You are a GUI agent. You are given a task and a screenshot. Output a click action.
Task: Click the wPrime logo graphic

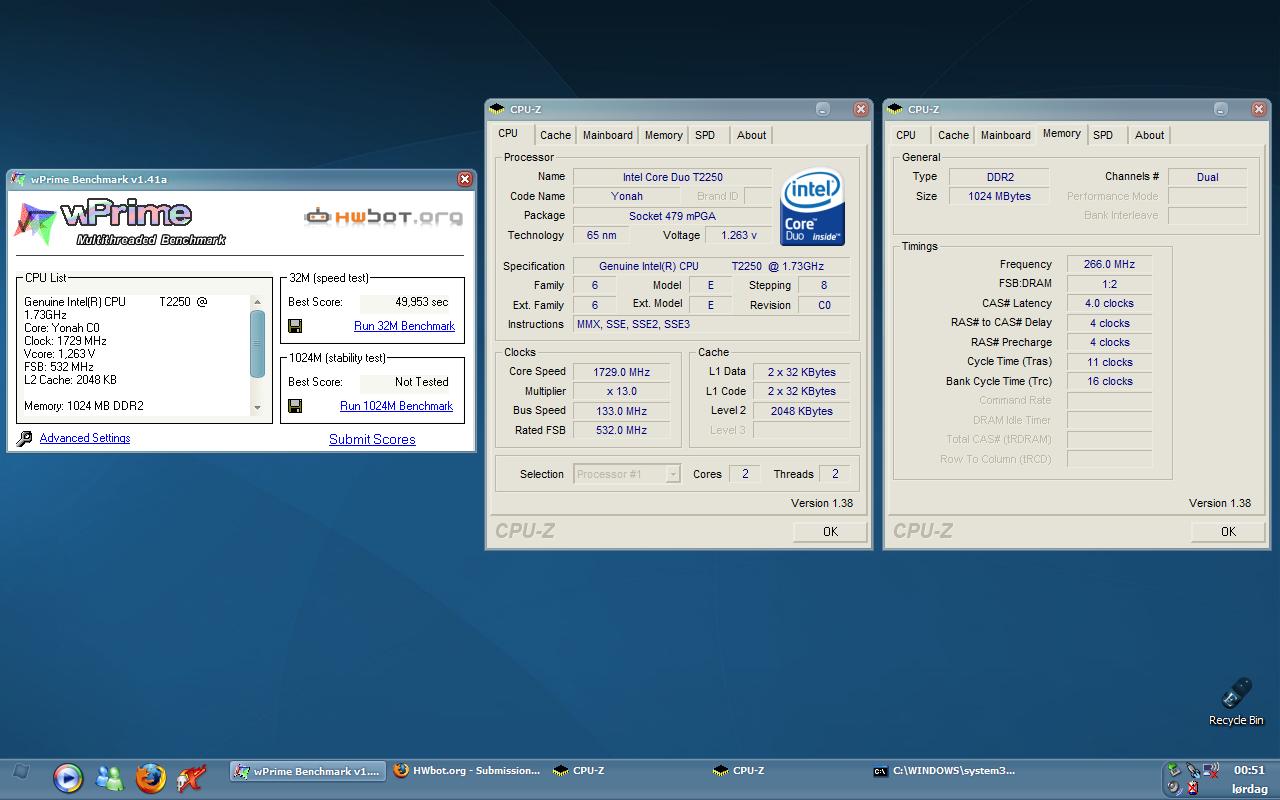119,222
